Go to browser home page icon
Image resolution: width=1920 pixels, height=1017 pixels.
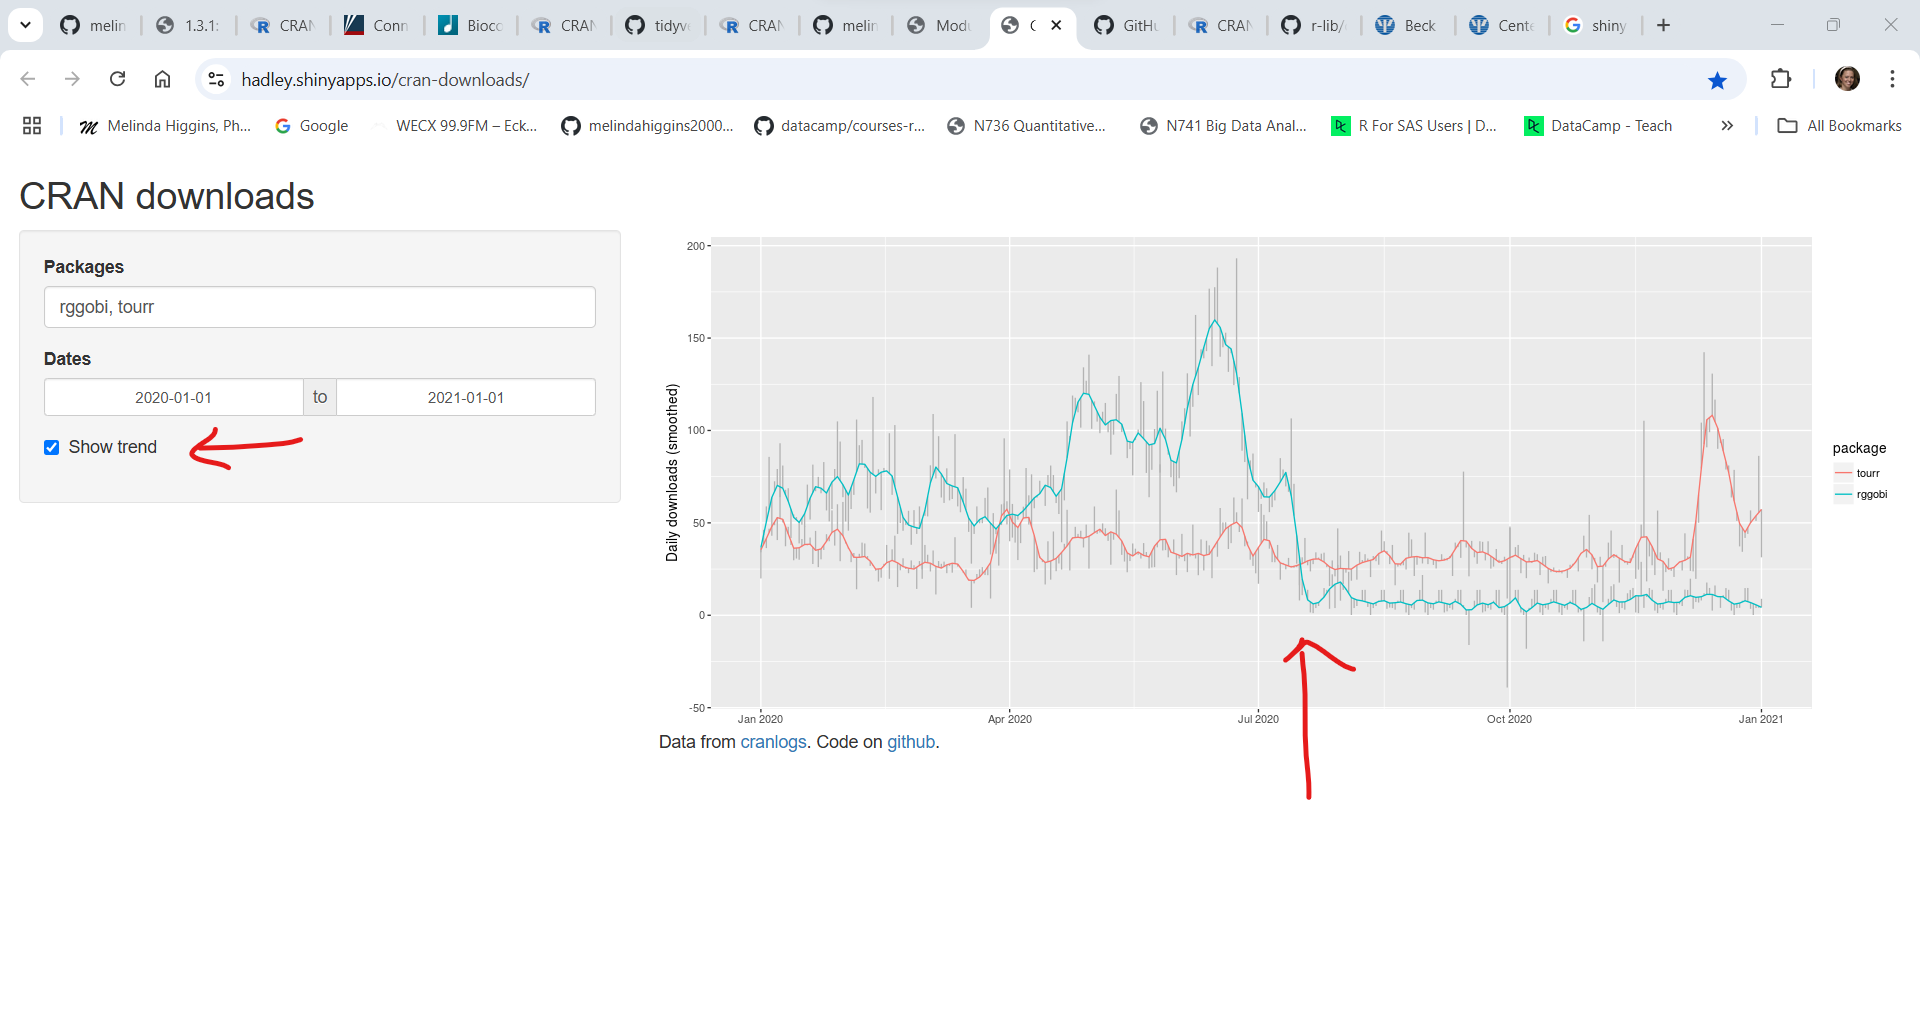(x=162, y=79)
